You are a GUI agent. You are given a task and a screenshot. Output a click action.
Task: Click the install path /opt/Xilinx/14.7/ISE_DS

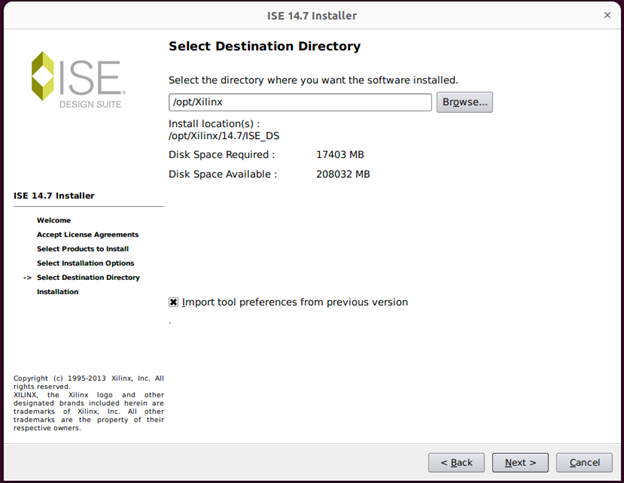point(224,136)
